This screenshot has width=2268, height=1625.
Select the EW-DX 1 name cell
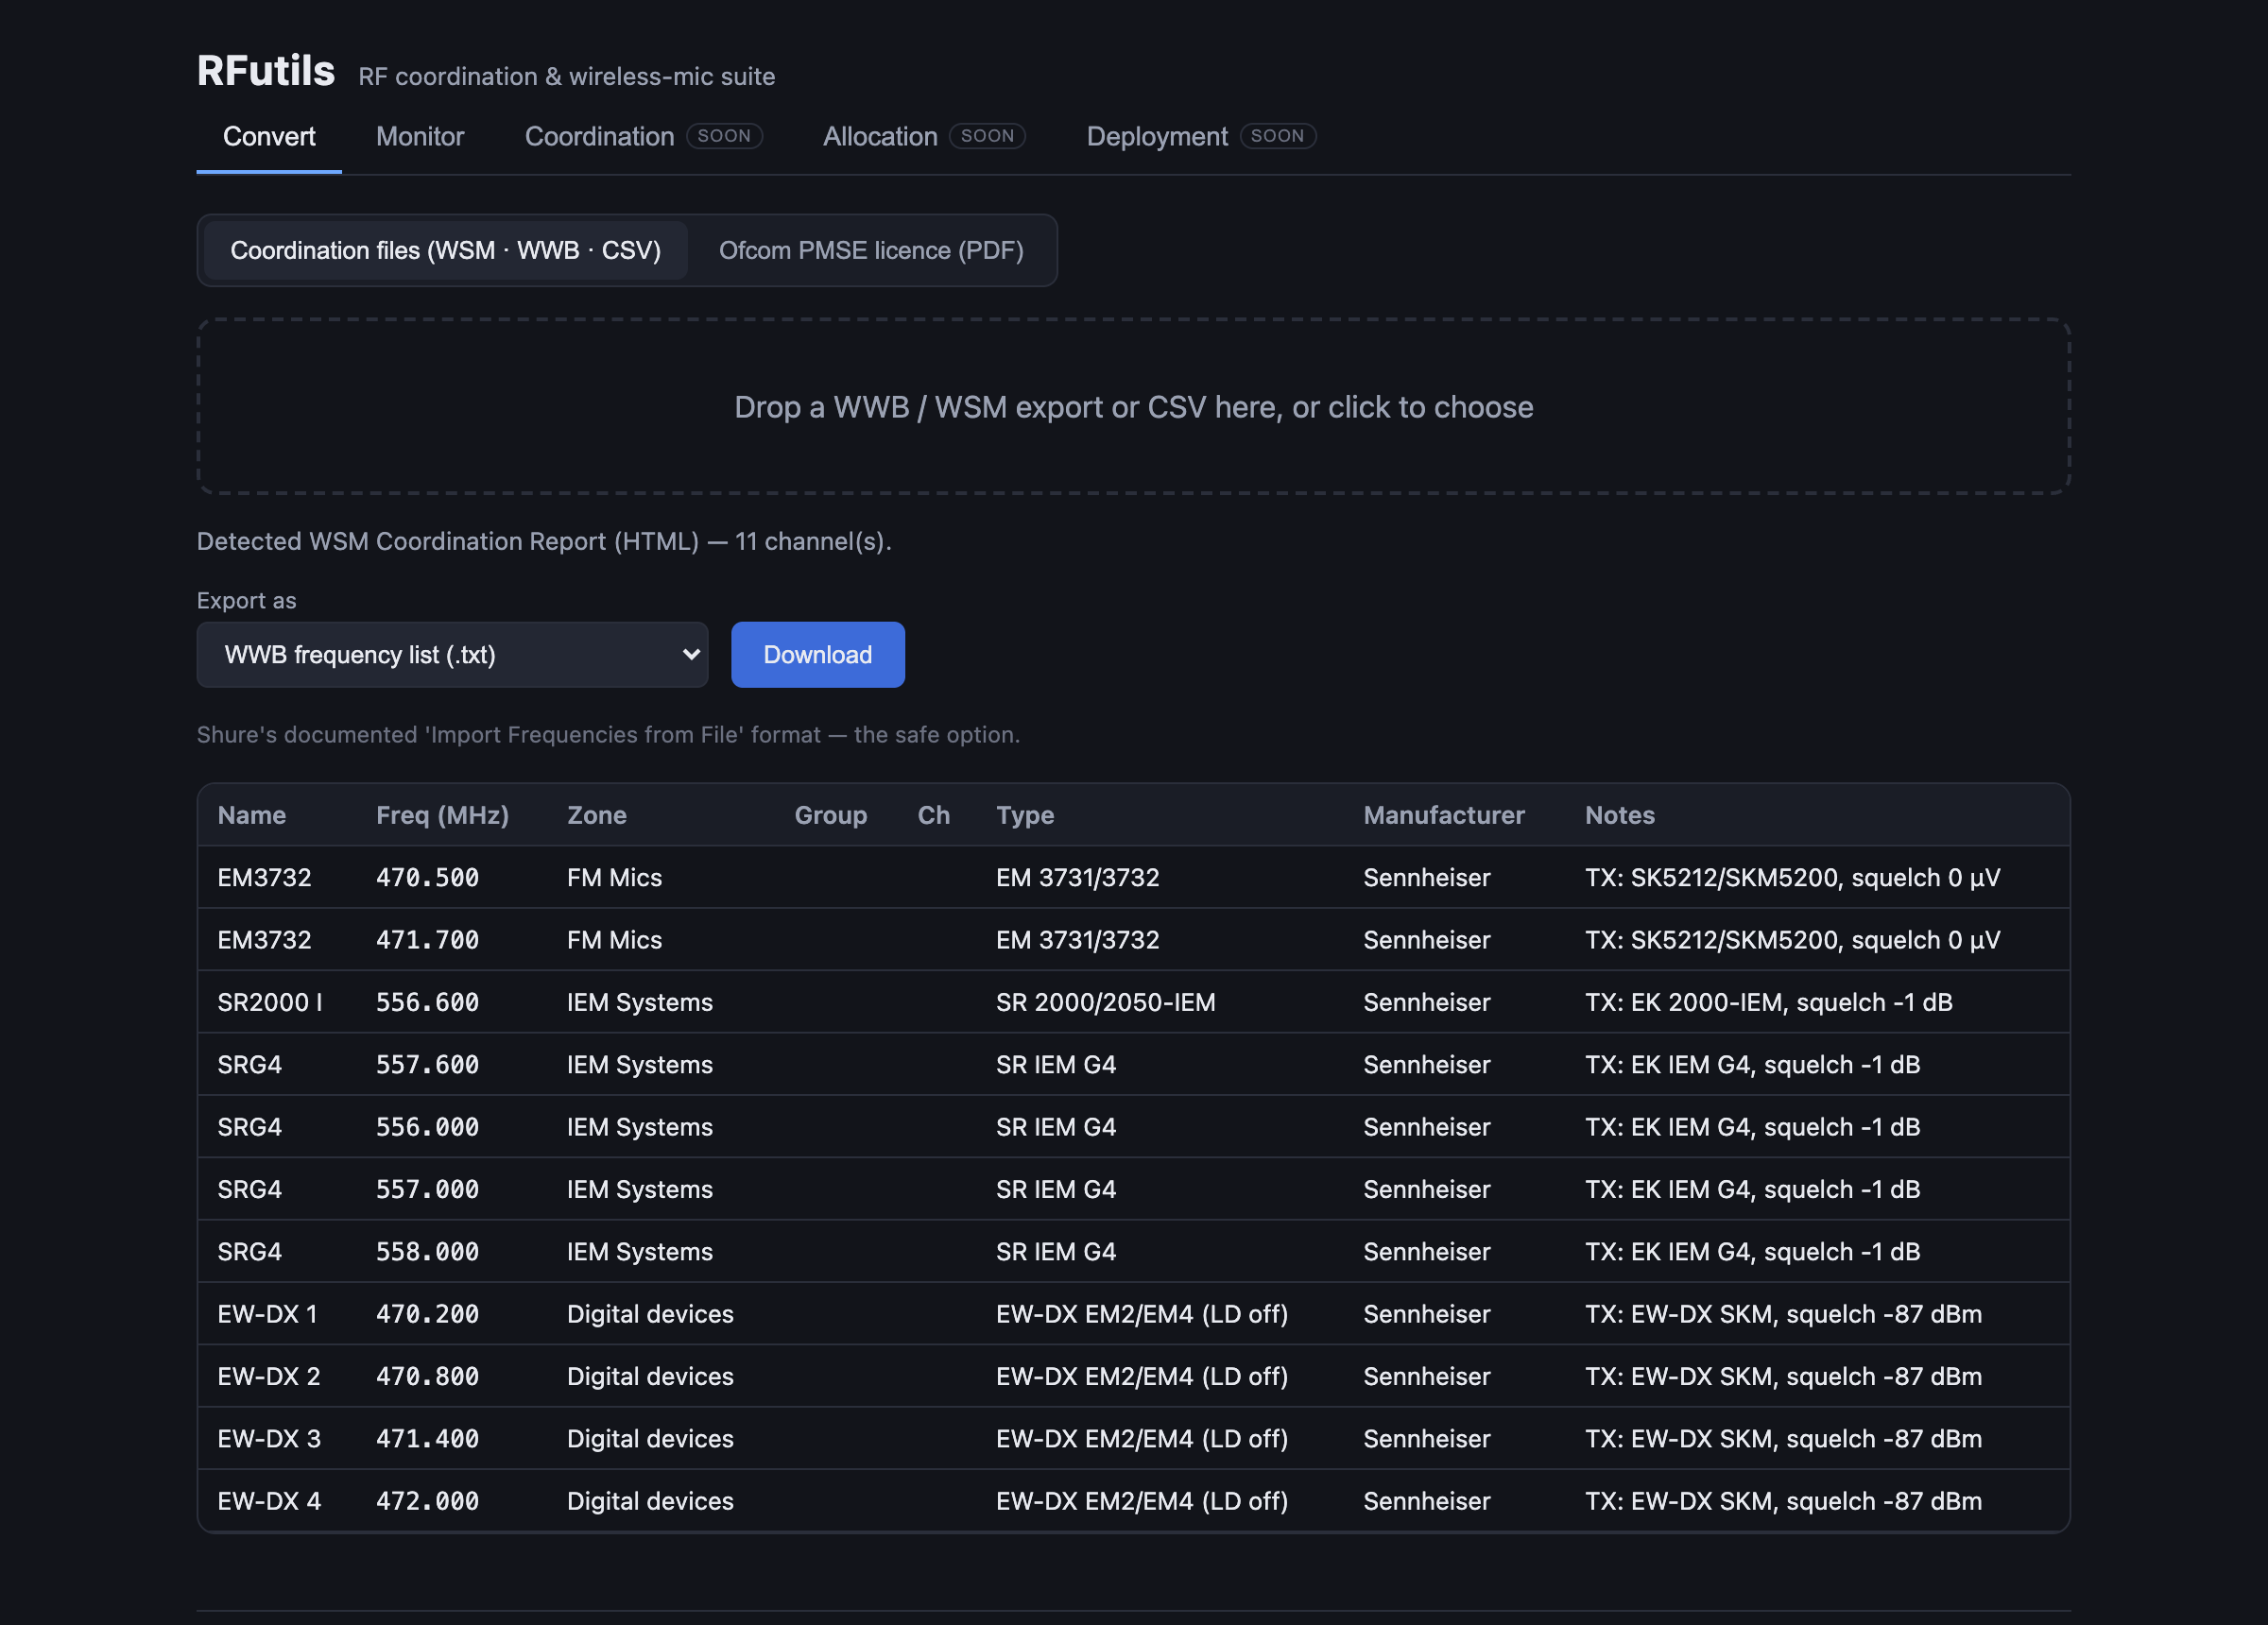click(x=267, y=1314)
